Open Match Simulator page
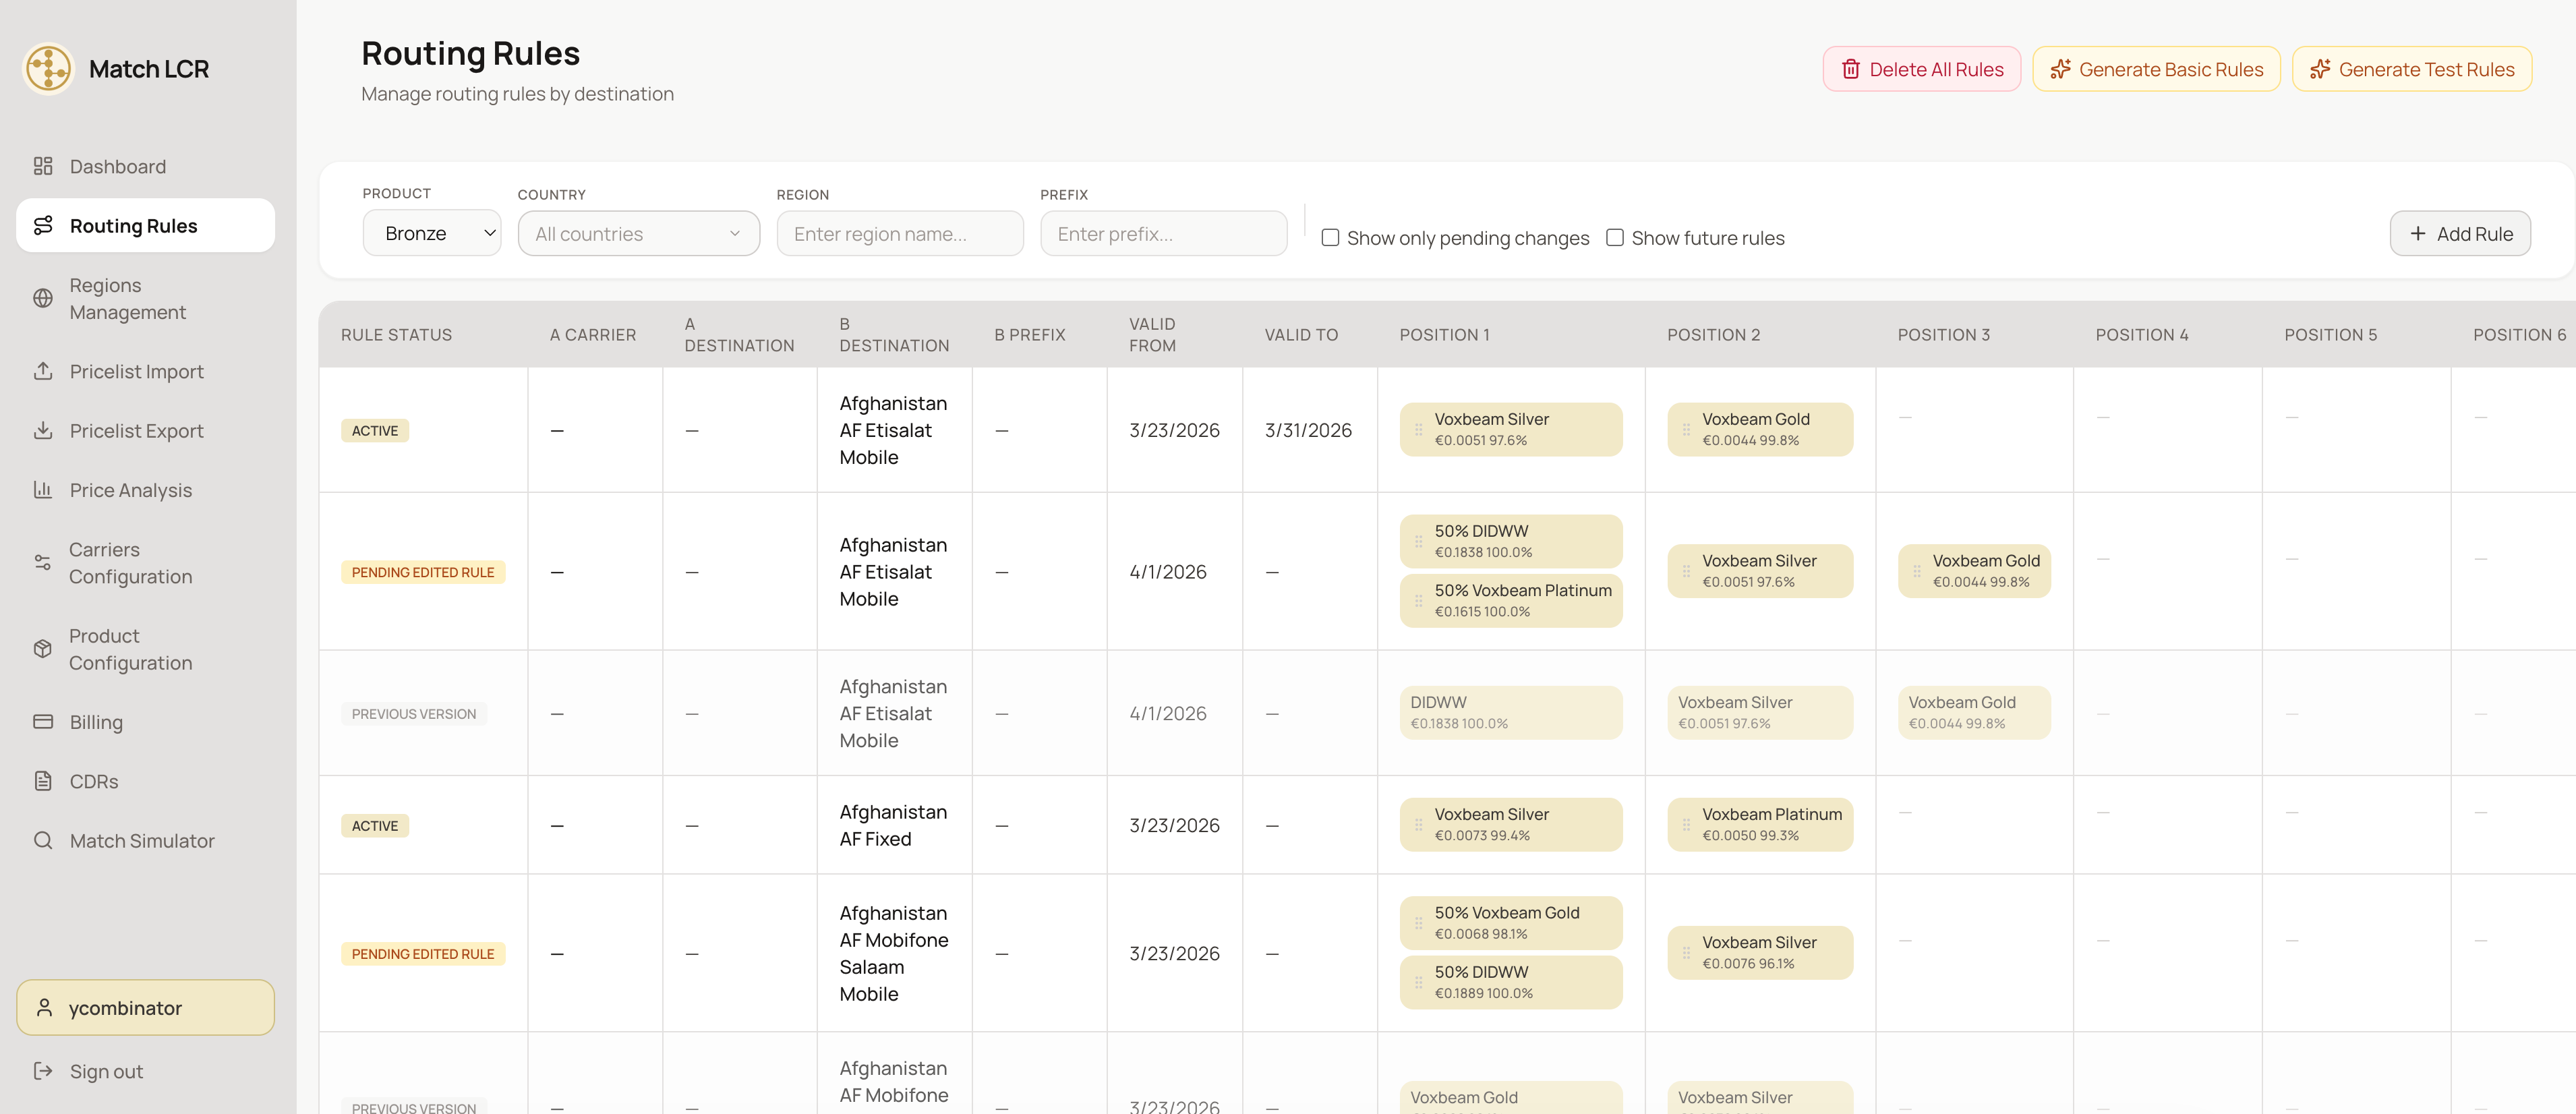 click(x=145, y=840)
